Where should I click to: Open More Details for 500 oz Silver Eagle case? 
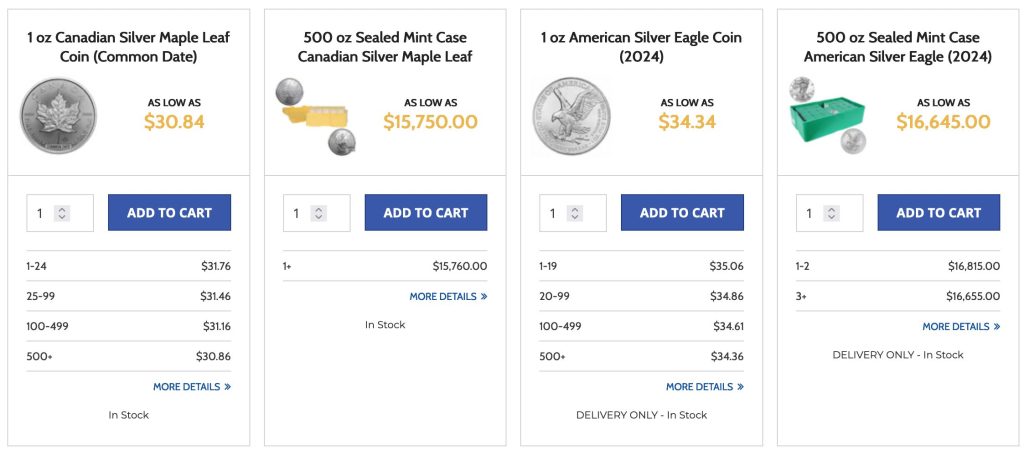click(960, 326)
